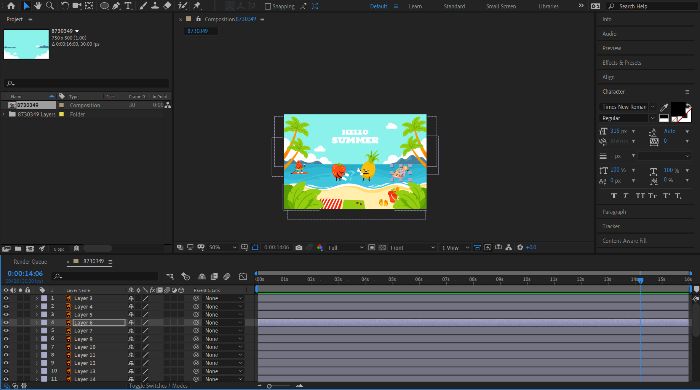Expand Layer 3 properties triangle
Image resolution: width=700 pixels, height=390 pixels.
(37, 298)
